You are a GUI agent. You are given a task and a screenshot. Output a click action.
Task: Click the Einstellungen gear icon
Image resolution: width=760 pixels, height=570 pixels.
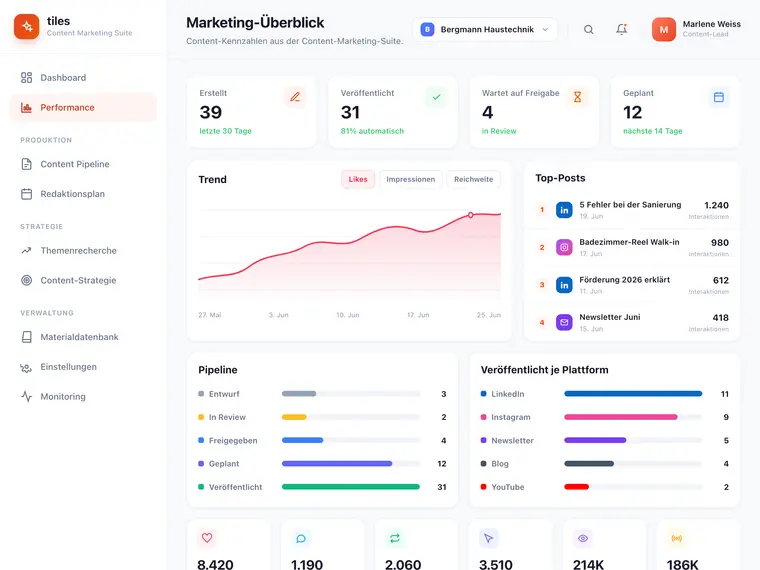26,368
